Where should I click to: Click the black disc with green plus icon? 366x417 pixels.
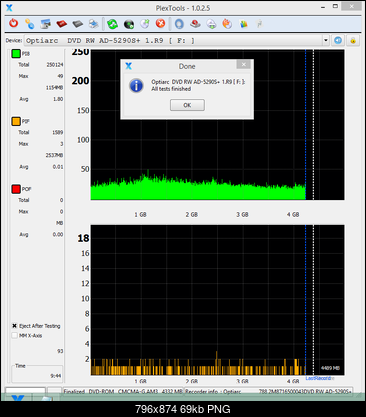[x=129, y=24]
